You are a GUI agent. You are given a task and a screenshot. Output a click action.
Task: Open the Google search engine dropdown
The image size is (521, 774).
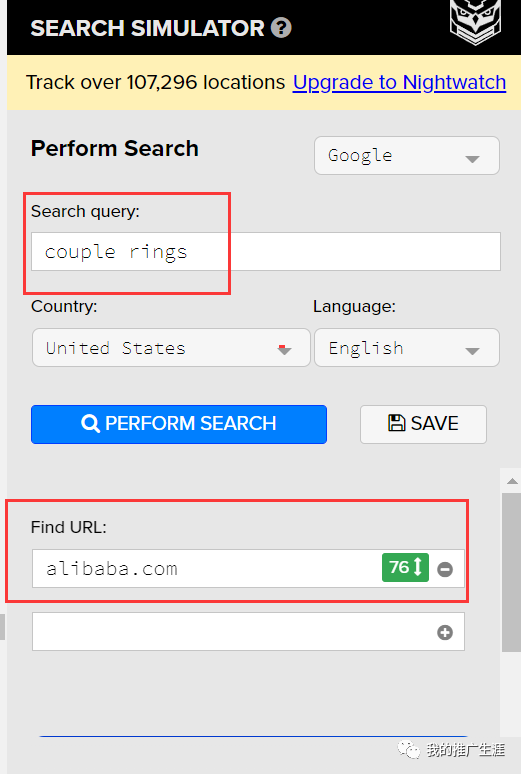click(407, 155)
